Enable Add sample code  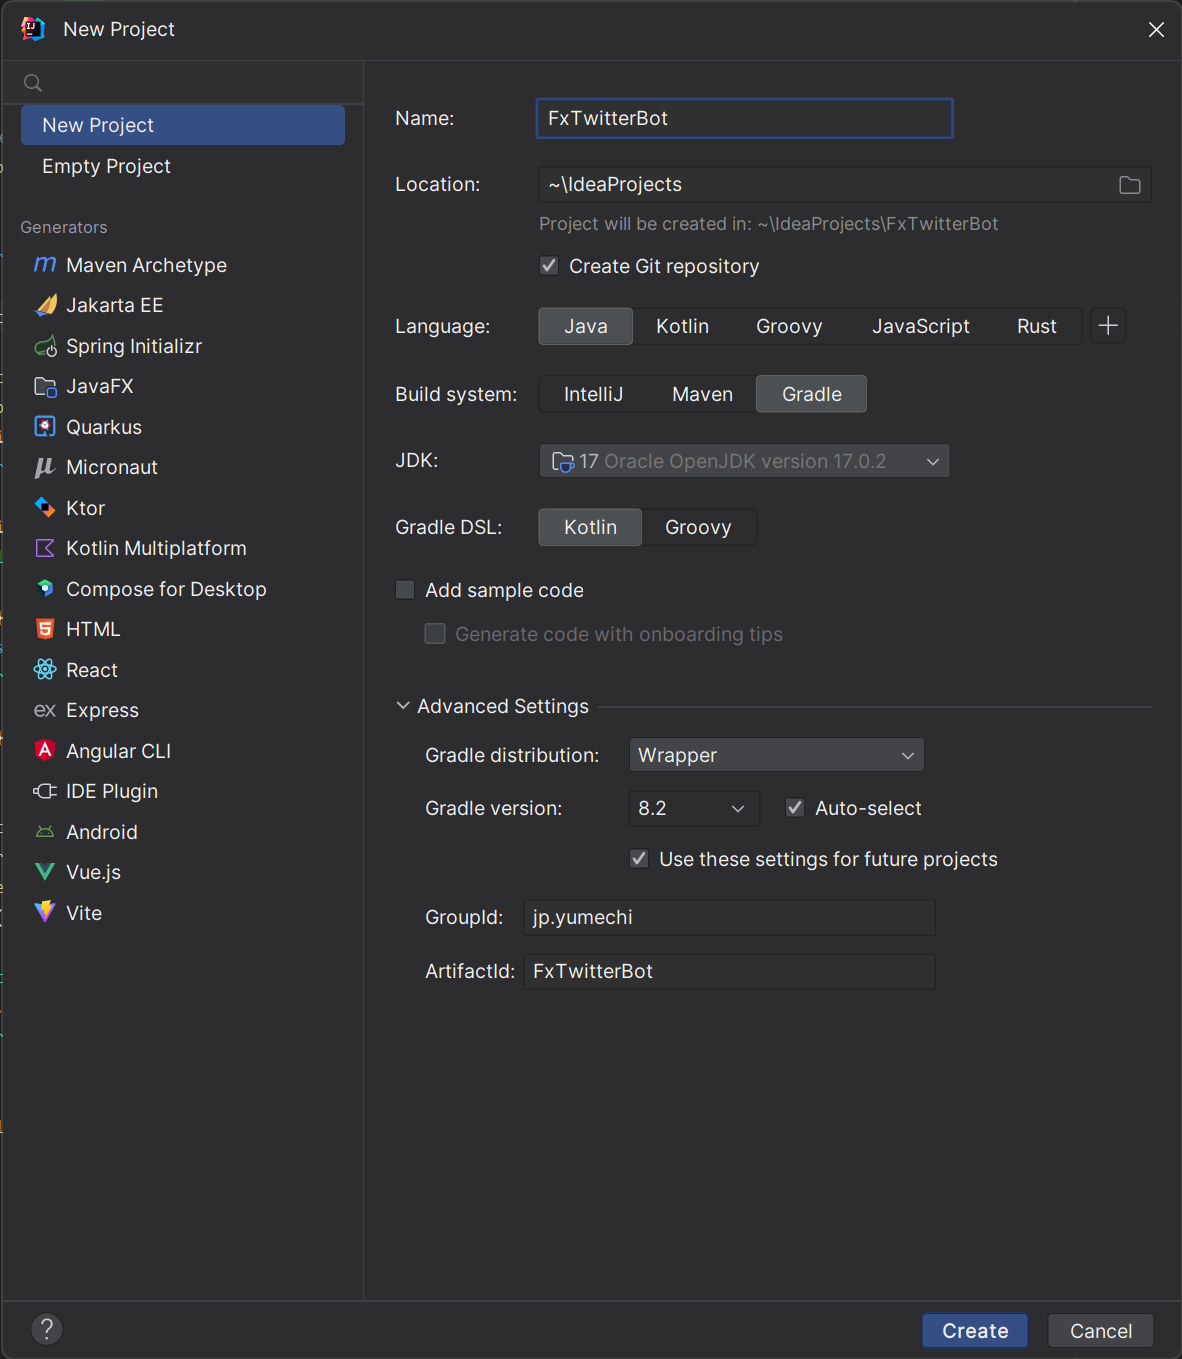pos(404,589)
